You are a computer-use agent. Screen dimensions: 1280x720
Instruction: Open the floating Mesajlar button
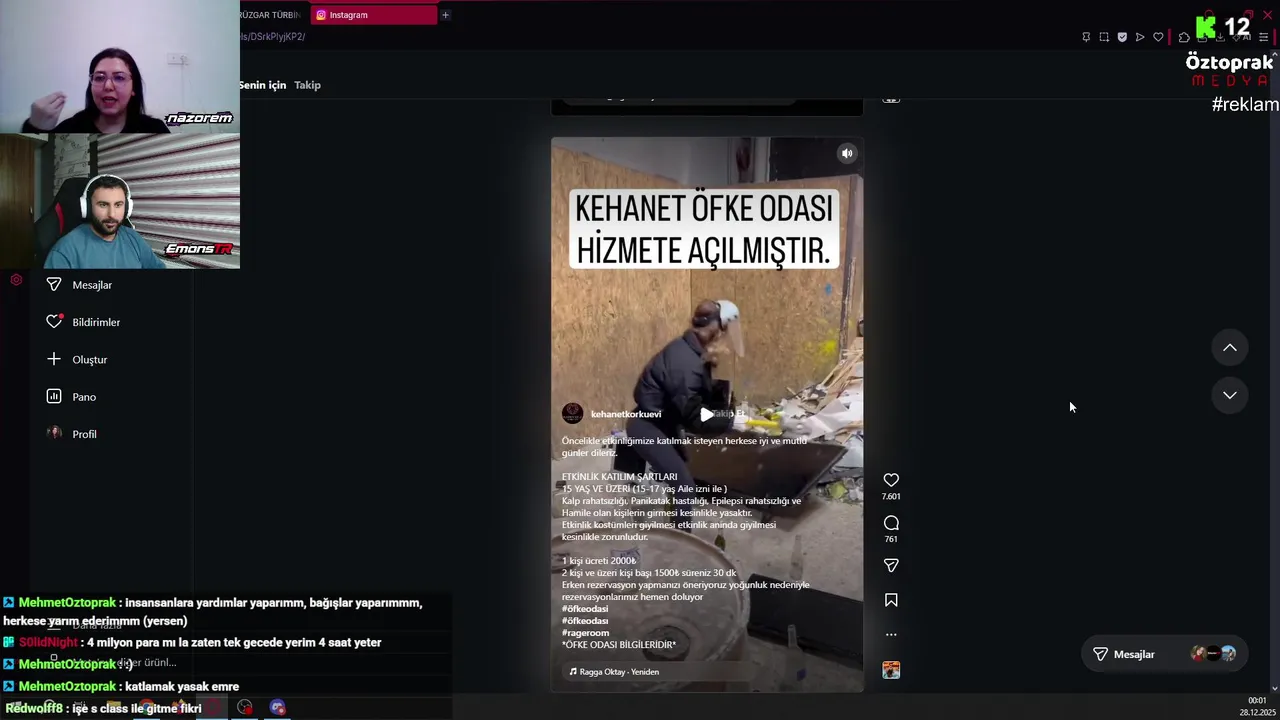(1166, 654)
